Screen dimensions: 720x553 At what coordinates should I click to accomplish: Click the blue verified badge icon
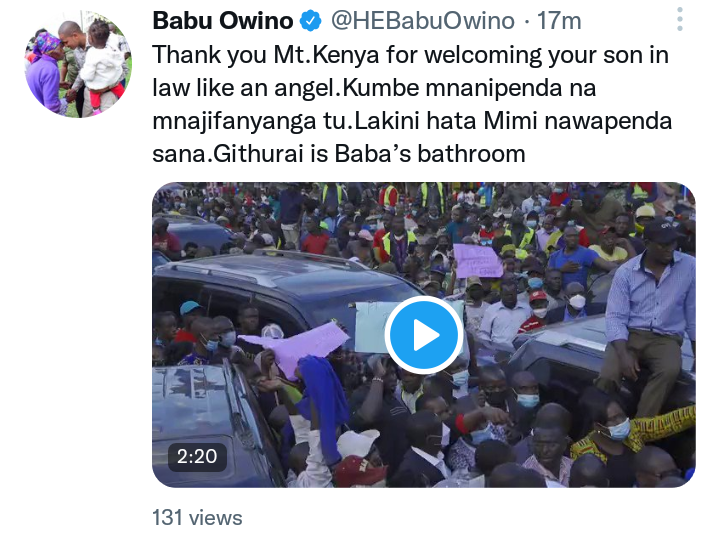click(x=311, y=21)
